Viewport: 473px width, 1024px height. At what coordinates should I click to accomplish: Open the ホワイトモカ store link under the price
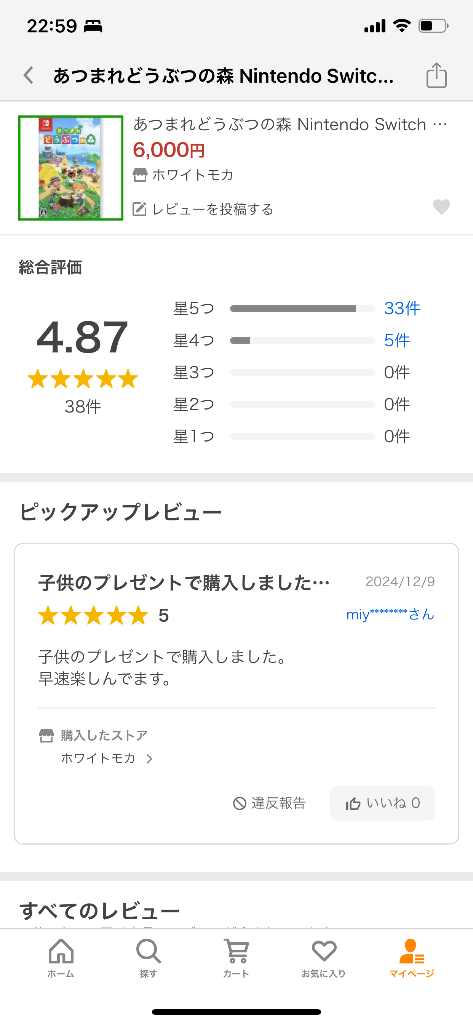(x=184, y=175)
